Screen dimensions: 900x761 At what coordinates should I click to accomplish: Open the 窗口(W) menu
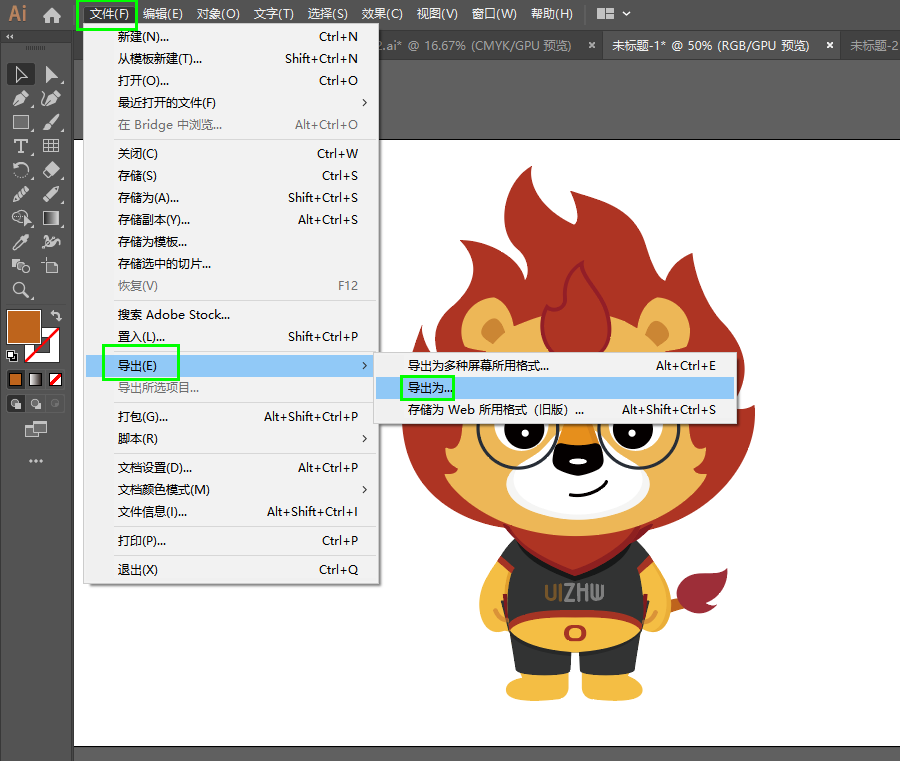[494, 14]
